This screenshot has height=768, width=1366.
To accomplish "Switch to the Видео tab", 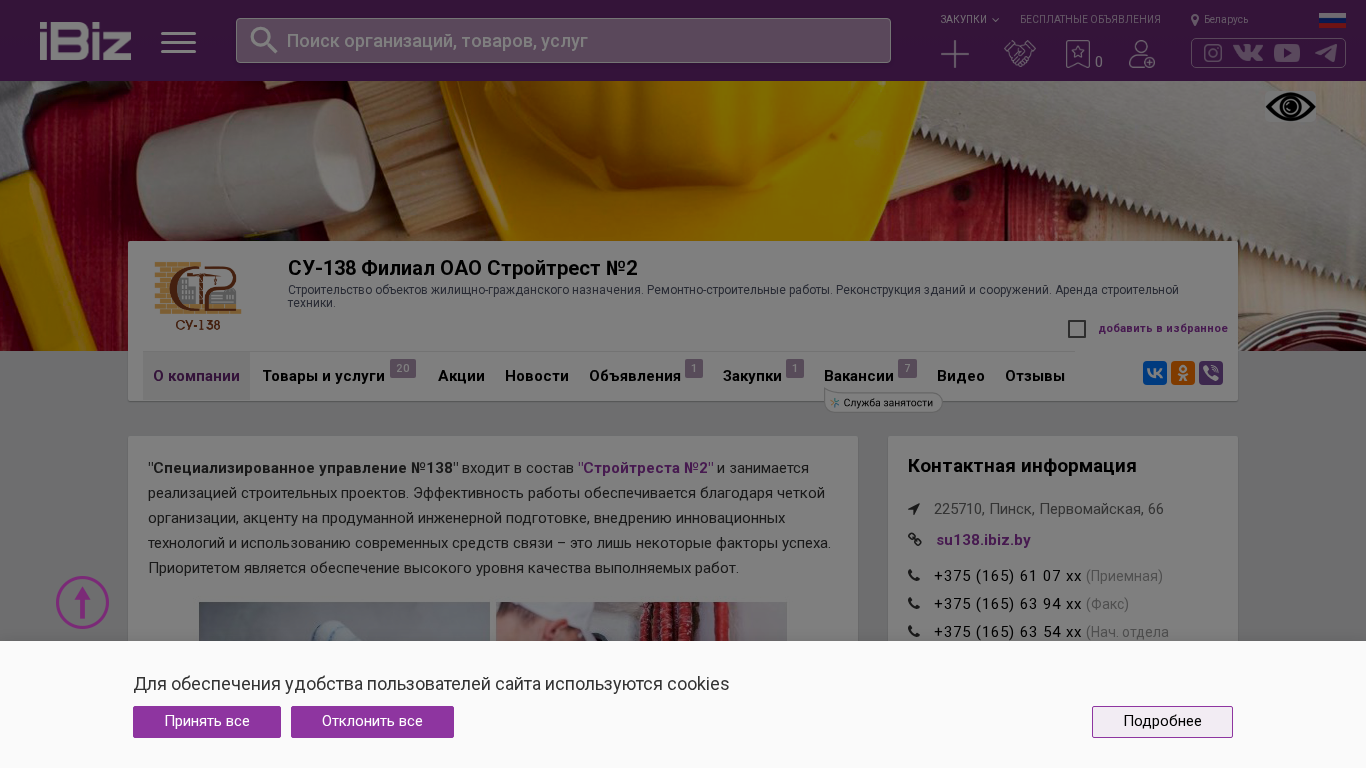I will 961,376.
